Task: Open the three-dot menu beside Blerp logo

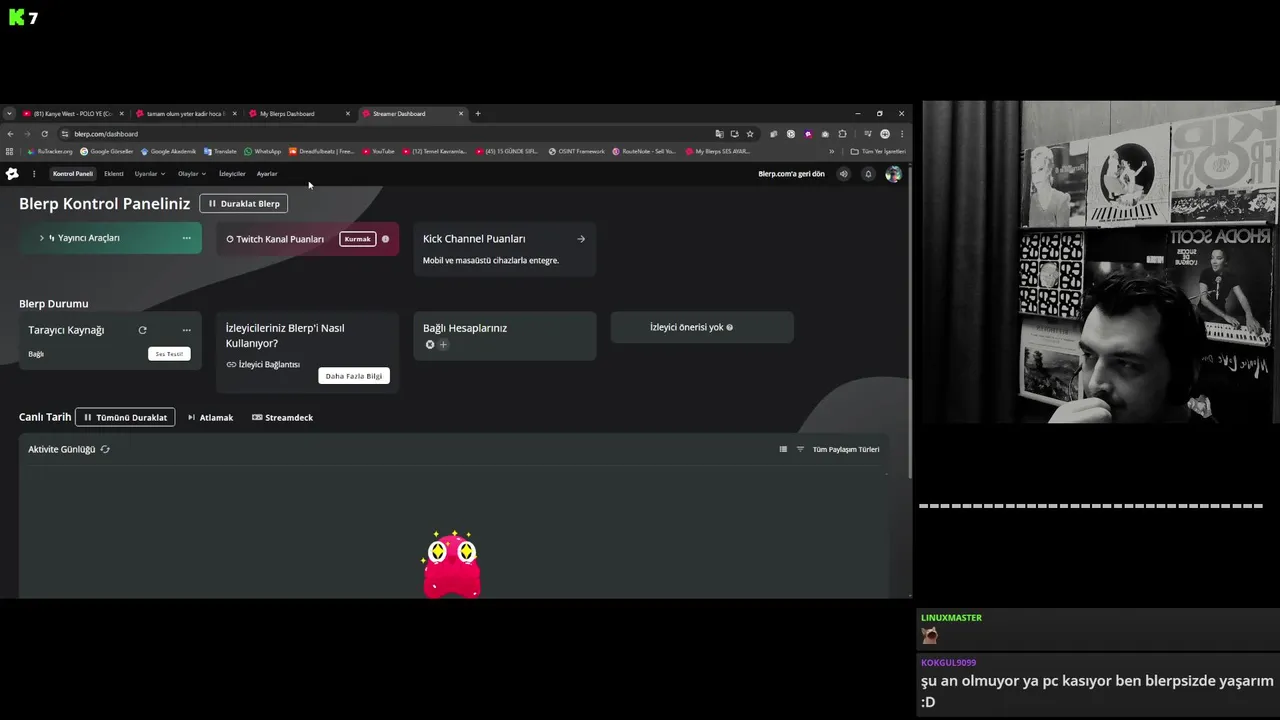Action: click(x=34, y=174)
